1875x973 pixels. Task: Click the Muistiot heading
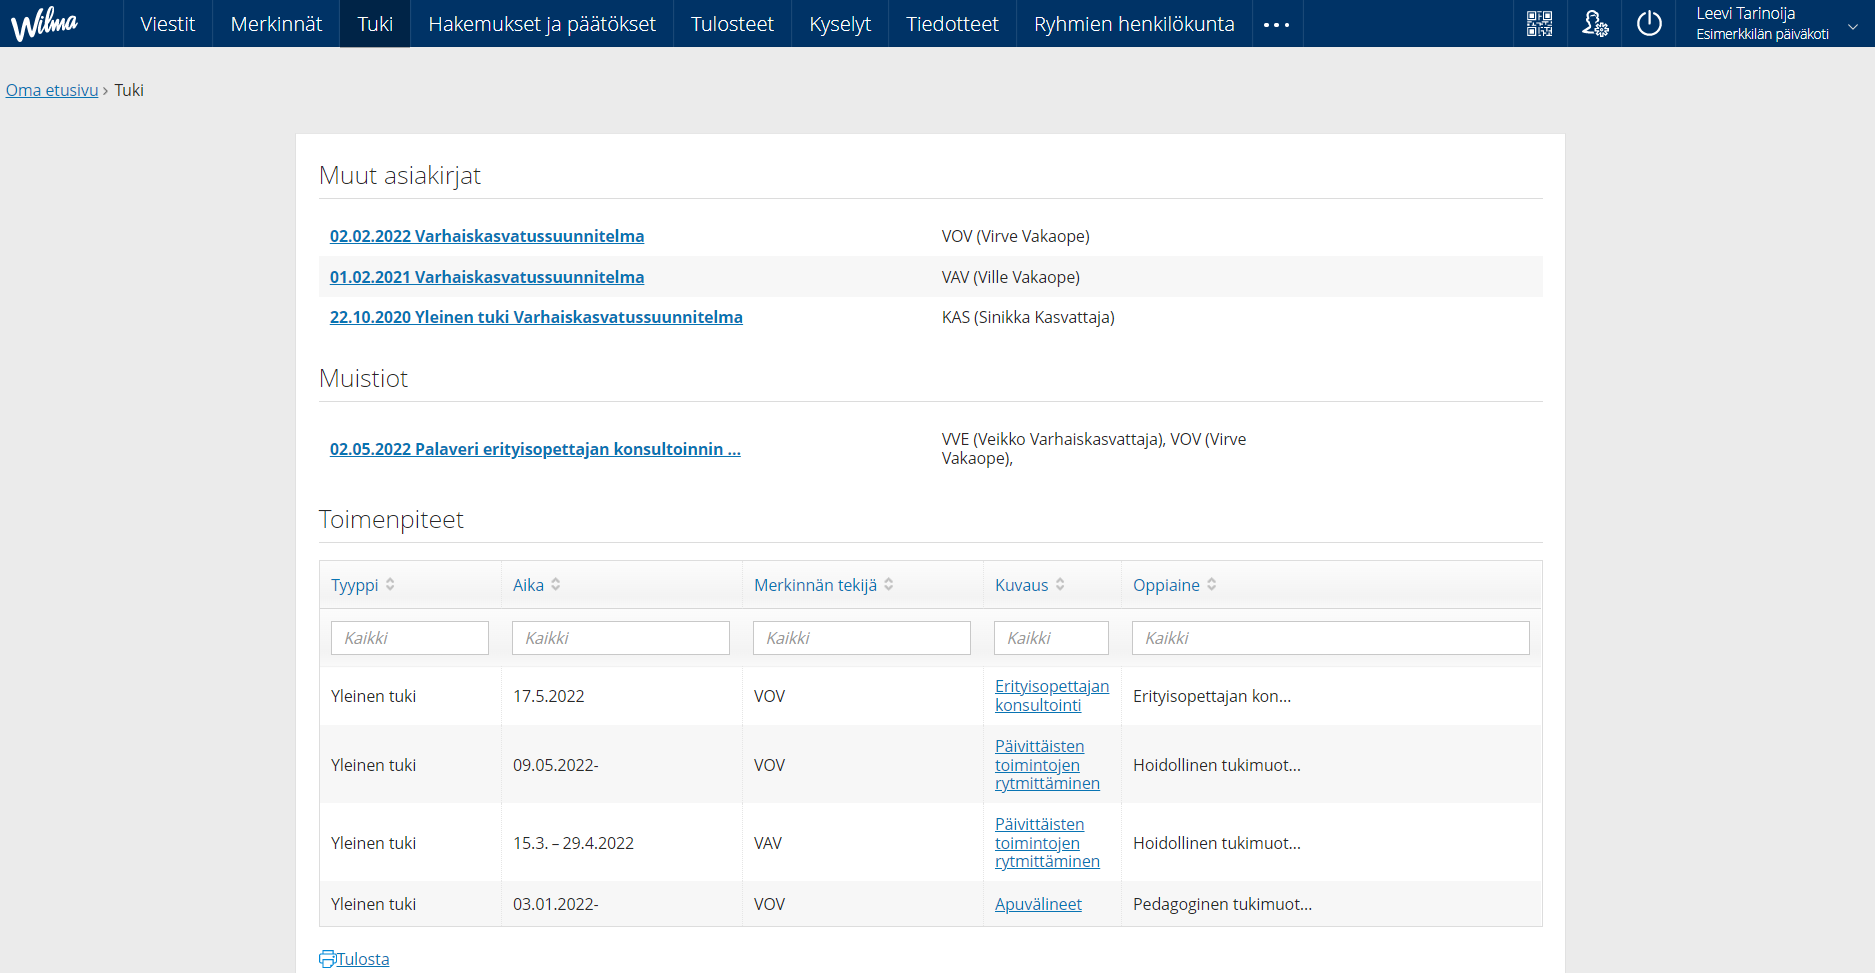[x=363, y=378]
